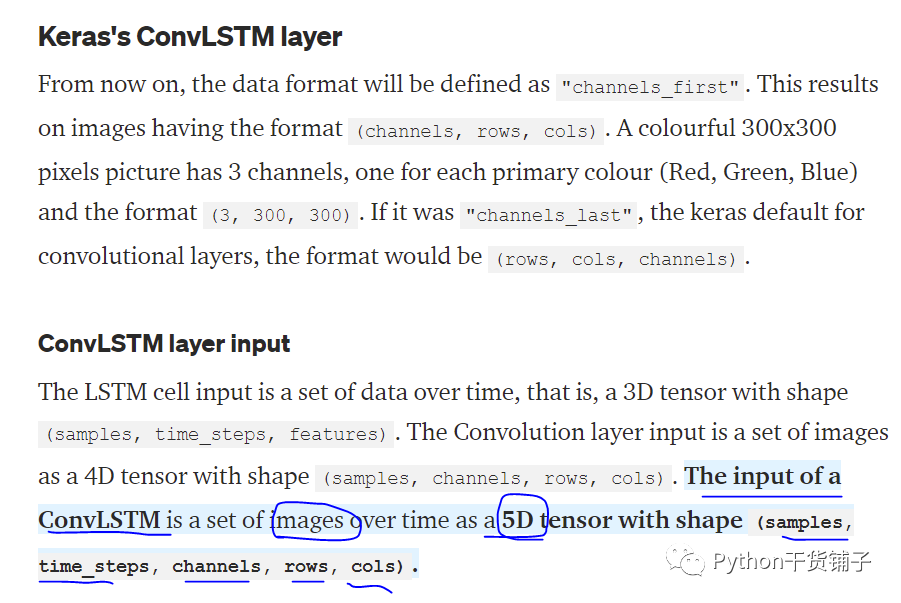
Task: Click the (rows, cols, channels) code text
Action: pos(615,259)
